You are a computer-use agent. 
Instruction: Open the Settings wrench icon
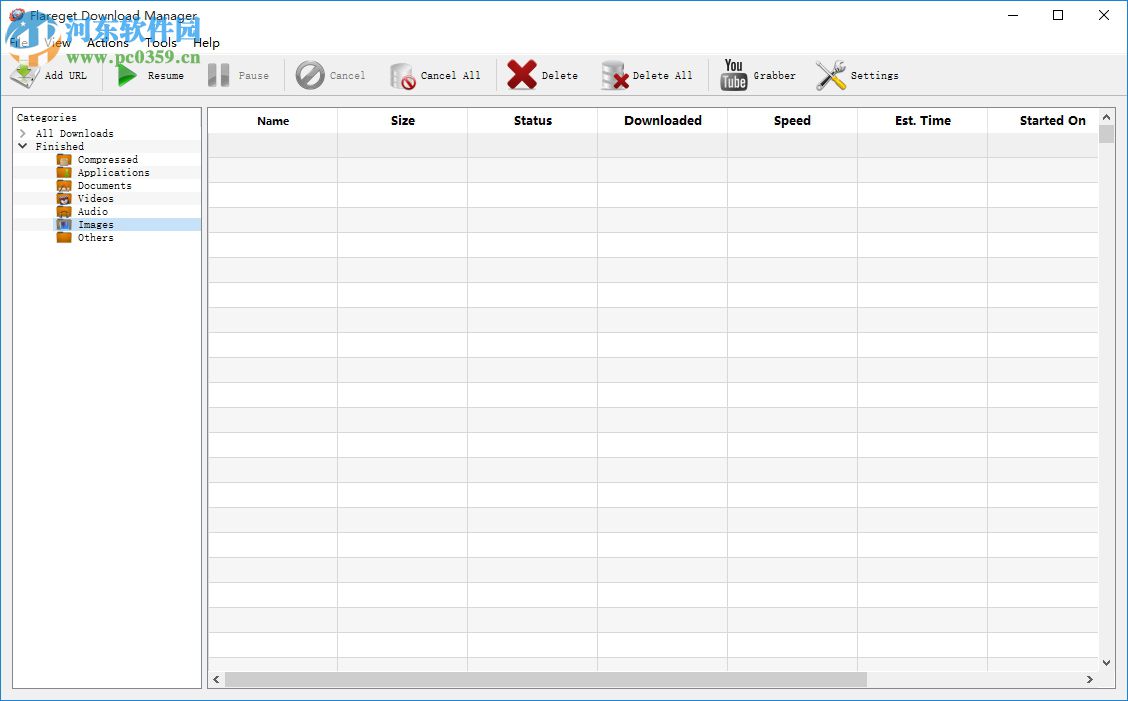[831, 75]
